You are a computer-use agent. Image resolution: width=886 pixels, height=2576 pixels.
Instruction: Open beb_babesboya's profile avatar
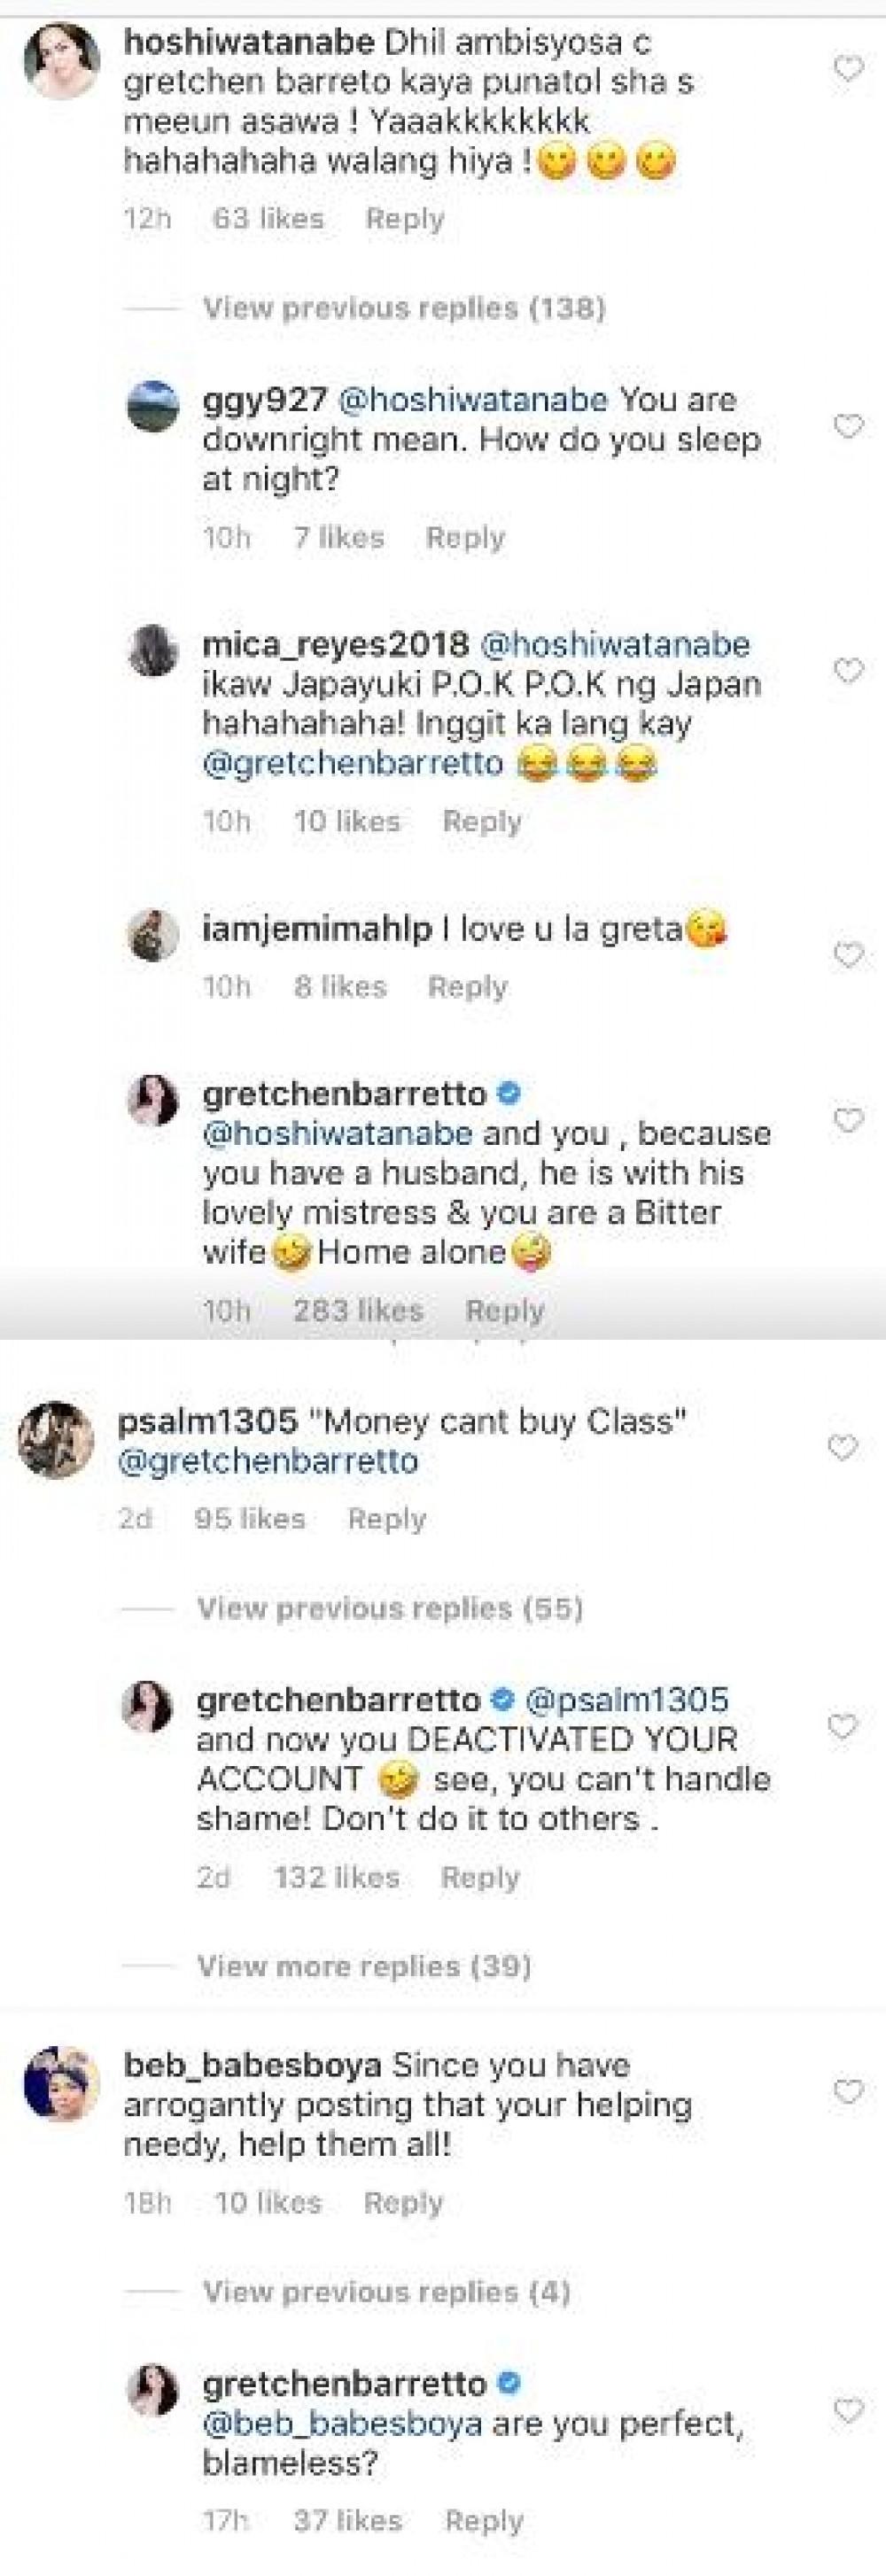61,2084
